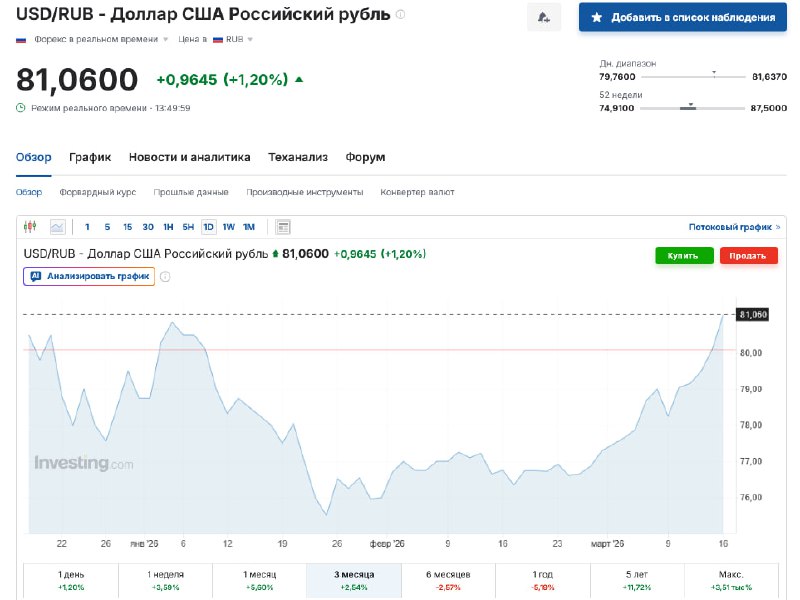Image resolution: width=800 pixels, height=600 pixels.
Task: Select the candlestick chart type icon
Action: [x=30, y=227]
